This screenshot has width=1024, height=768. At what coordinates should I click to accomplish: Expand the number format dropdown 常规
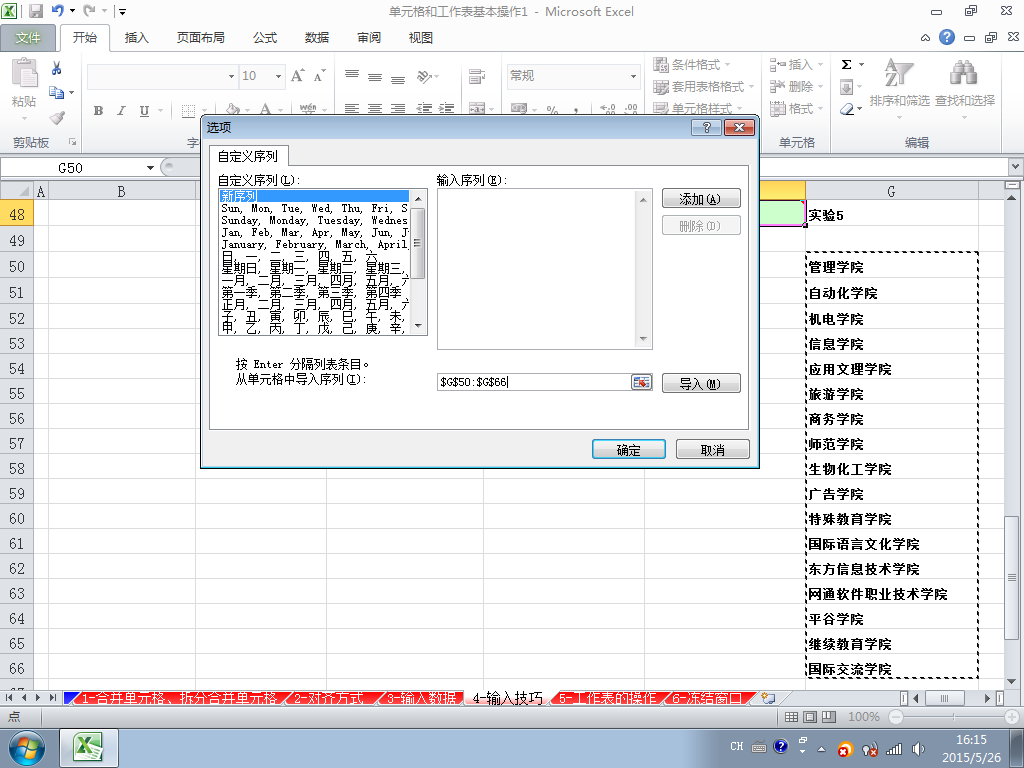click(633, 76)
